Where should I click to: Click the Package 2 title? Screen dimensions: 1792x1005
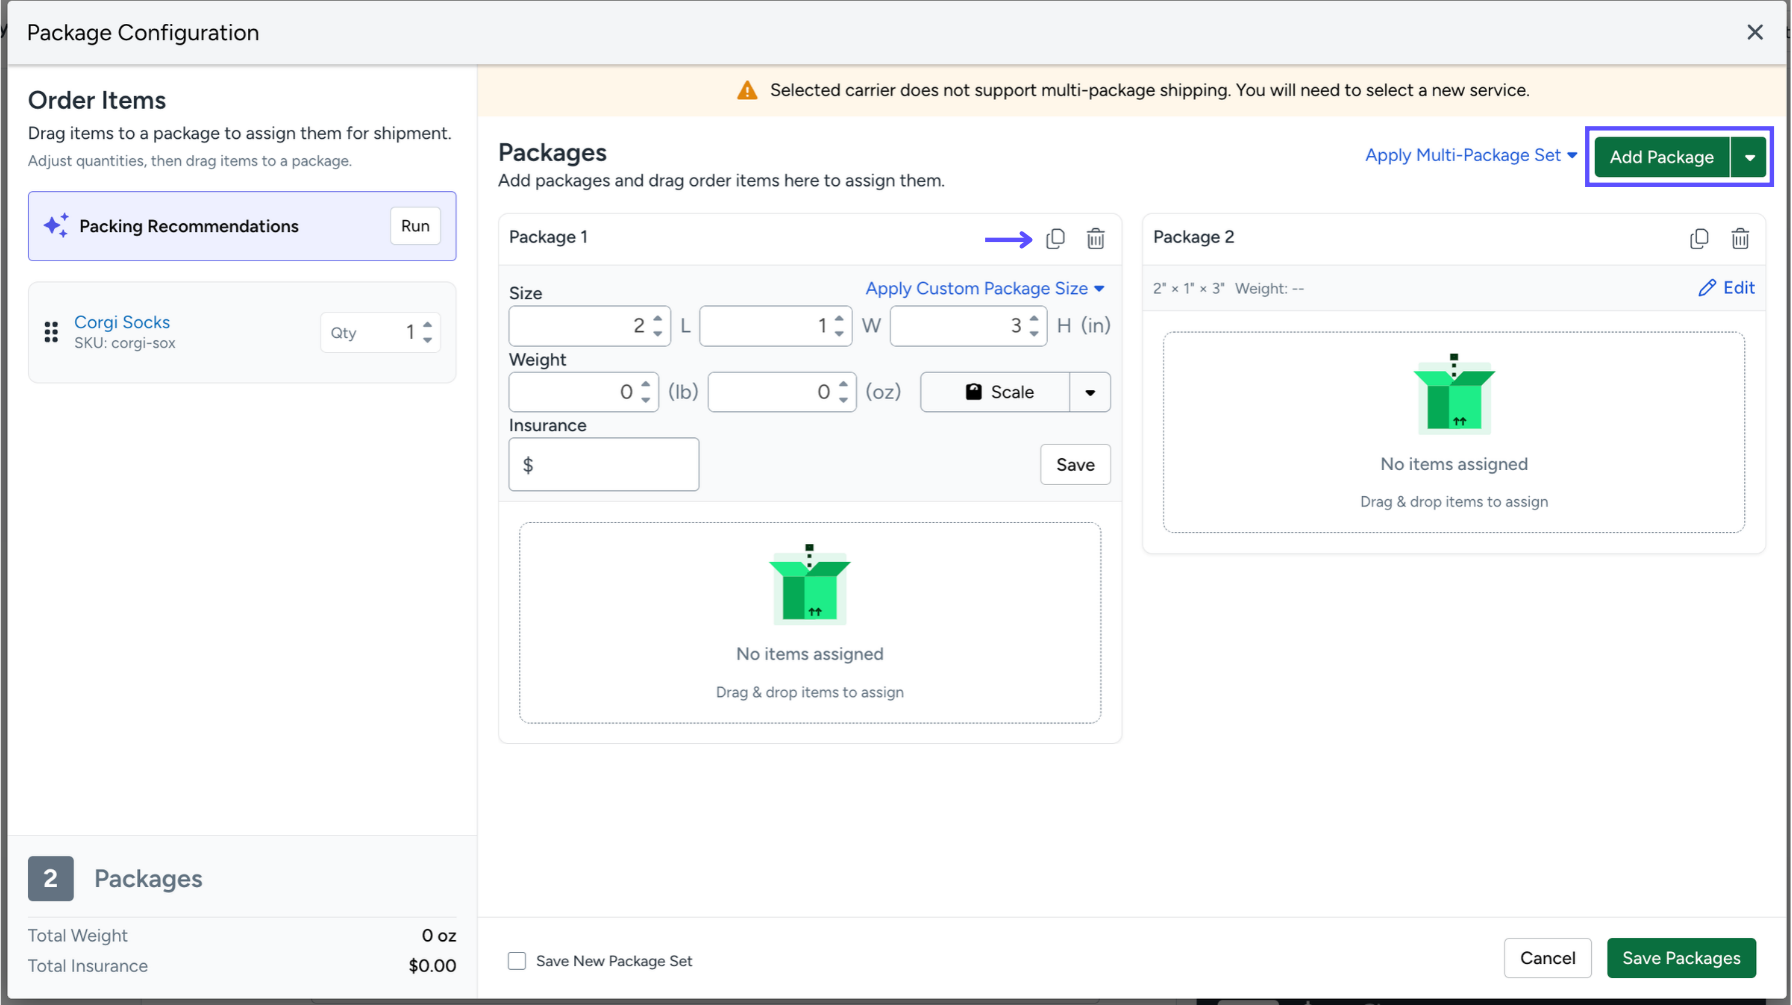(1193, 237)
